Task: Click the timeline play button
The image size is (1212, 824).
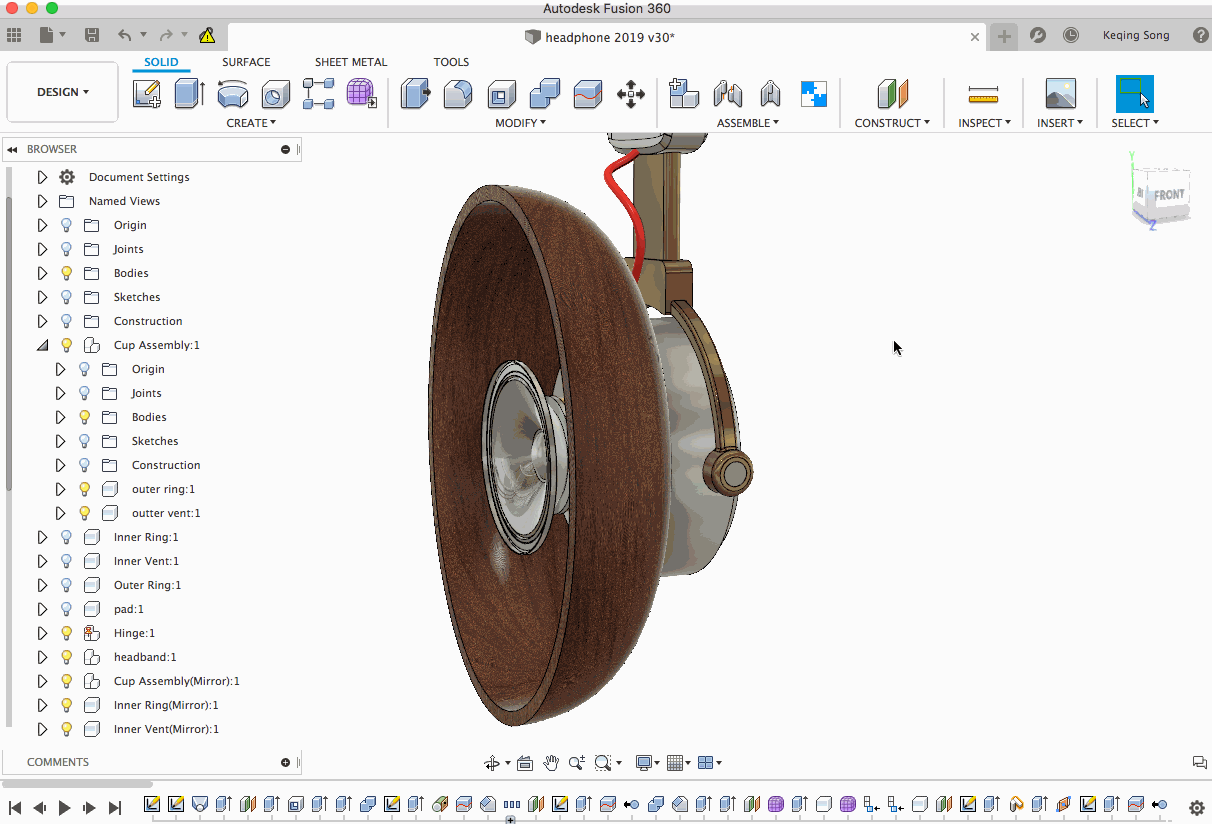Action: [x=65, y=808]
